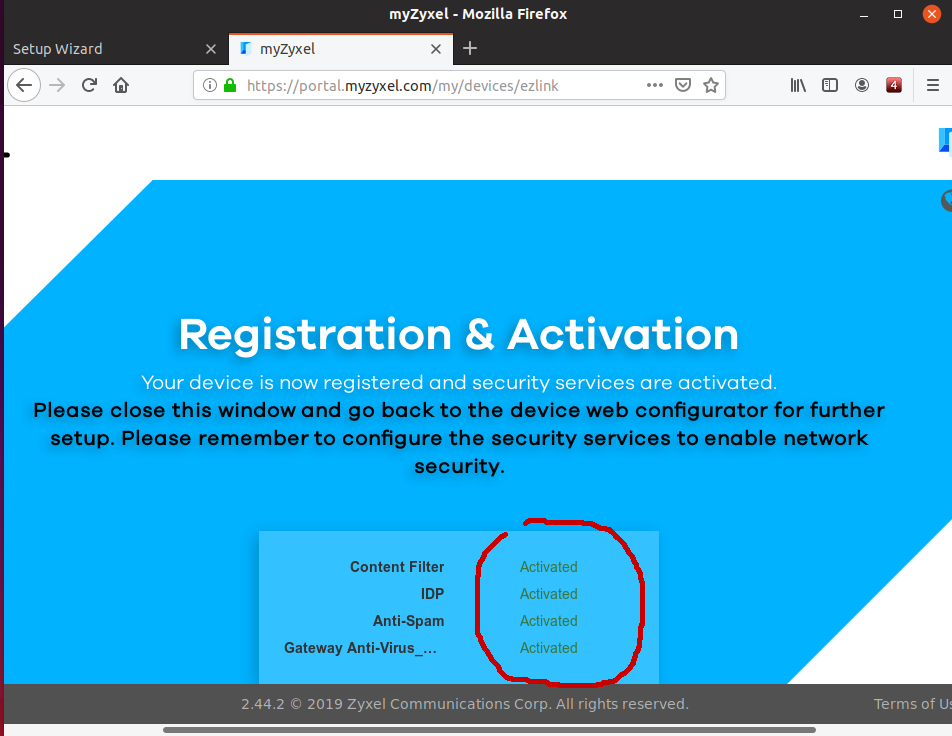Show site information icon in address bar
This screenshot has height=736, width=952.
tap(209, 85)
